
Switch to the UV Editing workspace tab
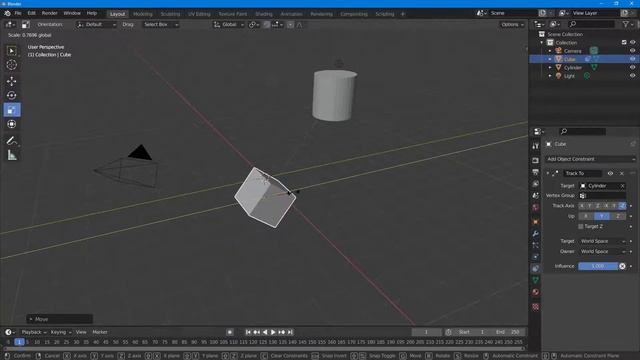tap(199, 14)
